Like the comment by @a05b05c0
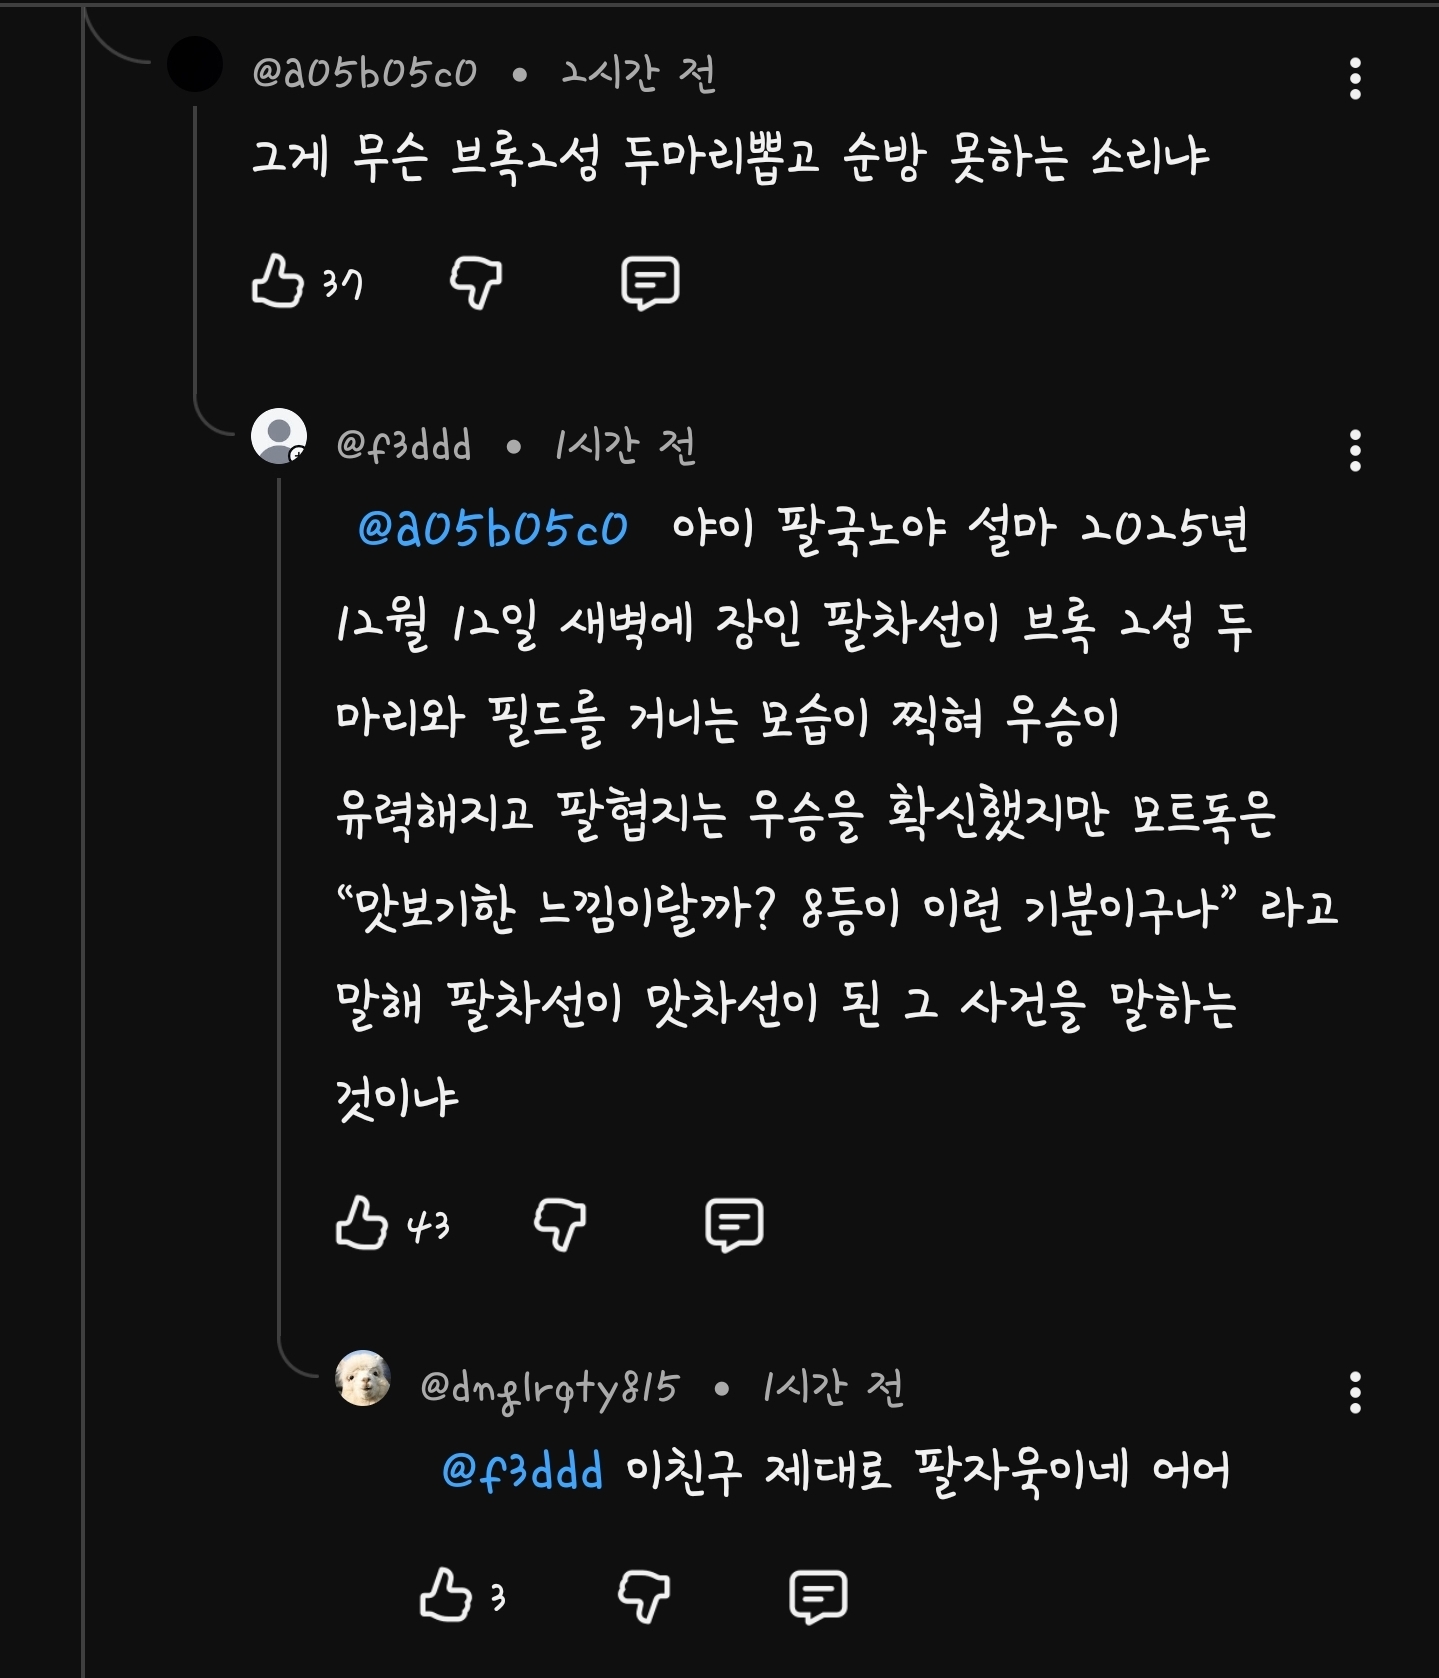 (x=278, y=282)
